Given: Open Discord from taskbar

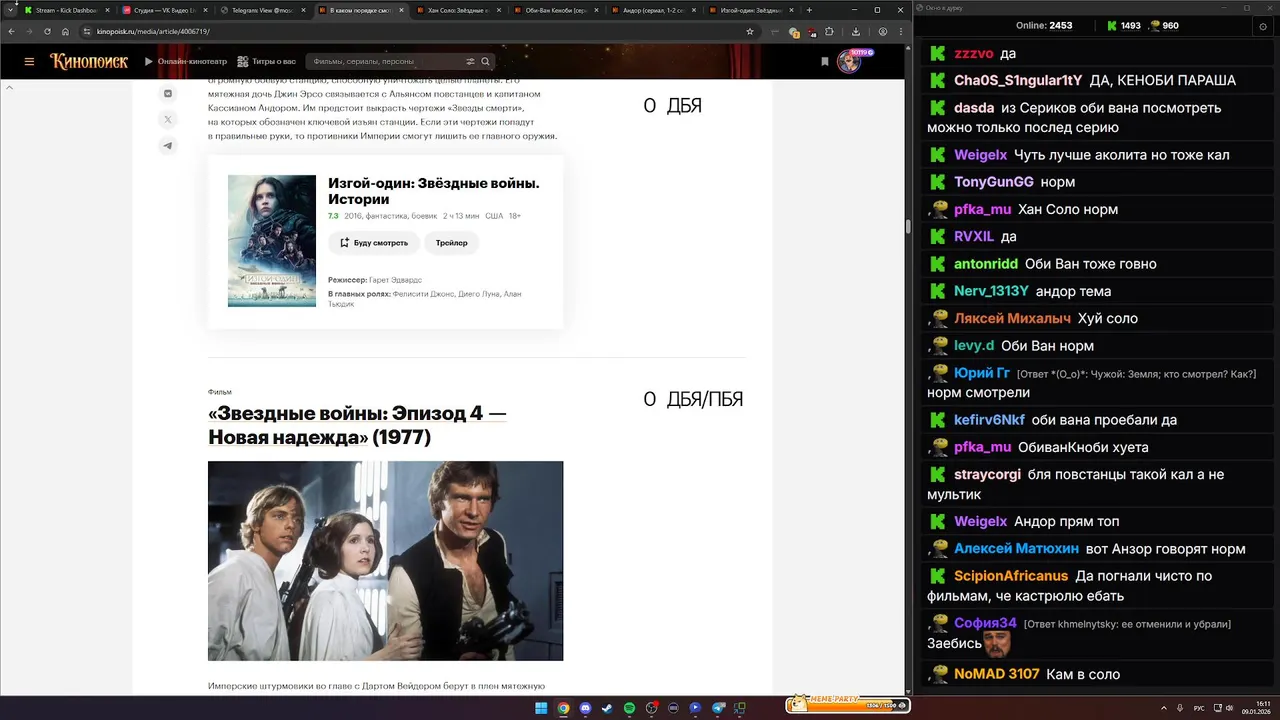Looking at the screenshot, I should coord(585,708).
